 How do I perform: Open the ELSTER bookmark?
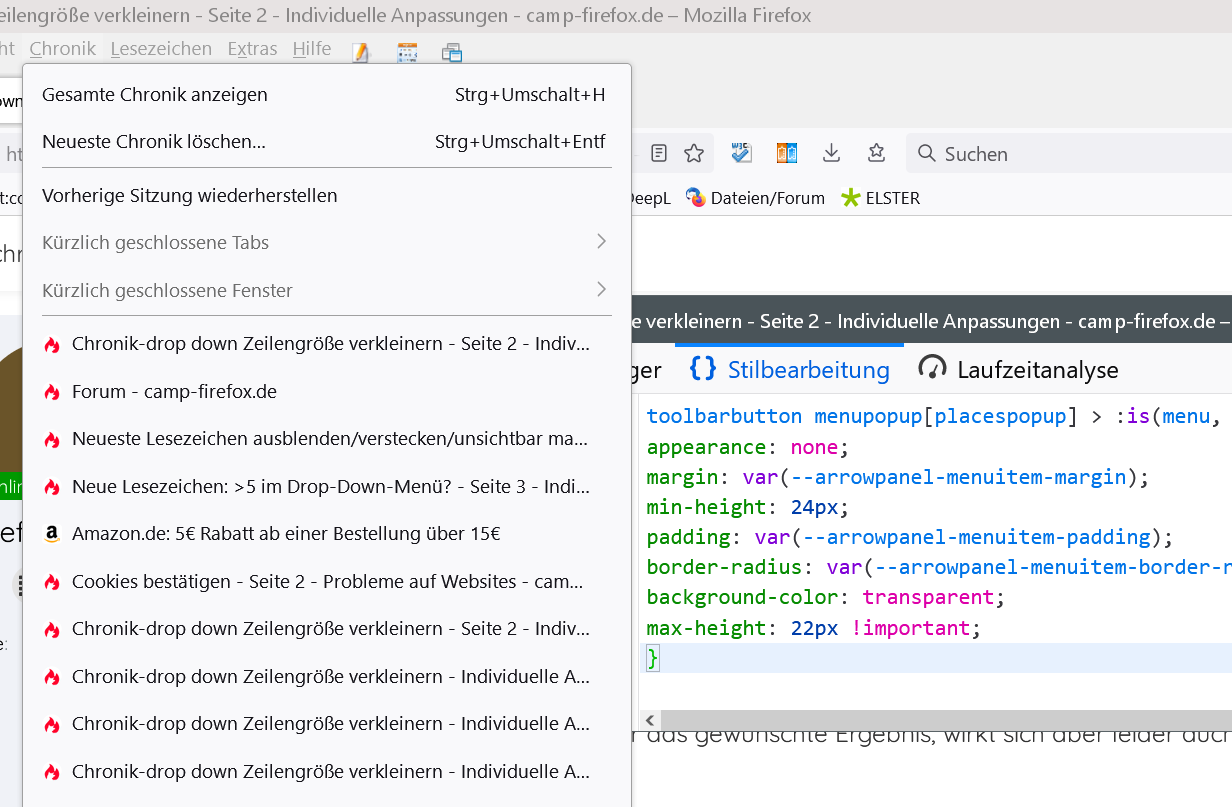(x=880, y=198)
